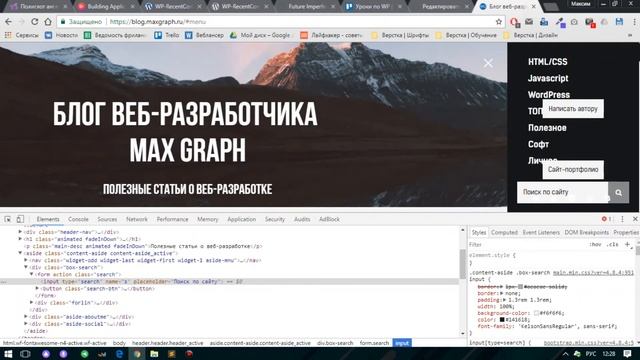Open the Trello bookmark
The height and width of the screenshot is (360, 640).
click(x=167, y=36)
